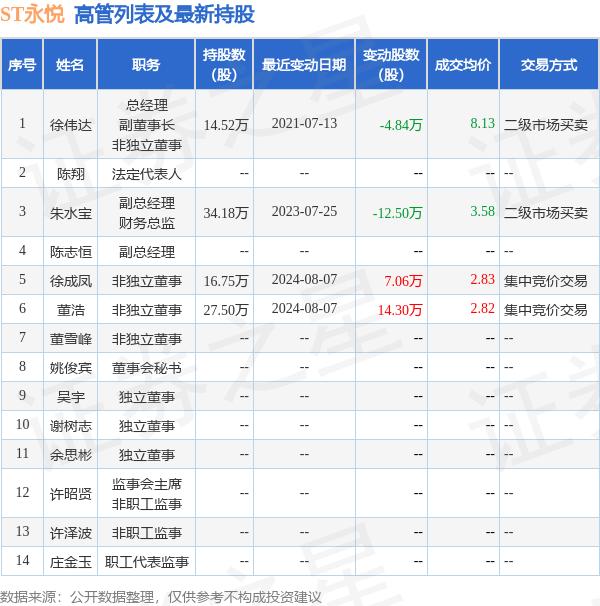Image resolution: width=600 pixels, height=606 pixels.
Task: Click the 高管列表及最新持股 heading
Action: [x=164, y=14]
